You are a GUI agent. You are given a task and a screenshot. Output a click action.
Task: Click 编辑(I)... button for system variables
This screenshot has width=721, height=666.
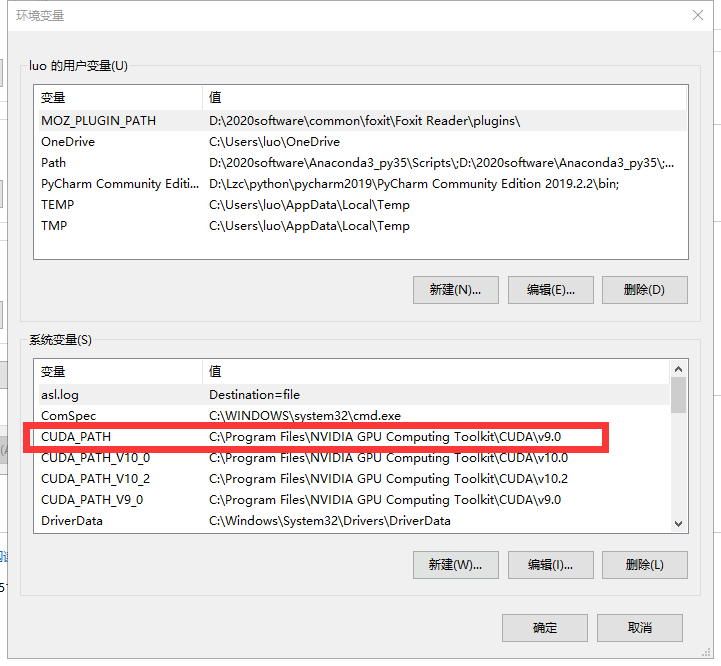pos(550,565)
